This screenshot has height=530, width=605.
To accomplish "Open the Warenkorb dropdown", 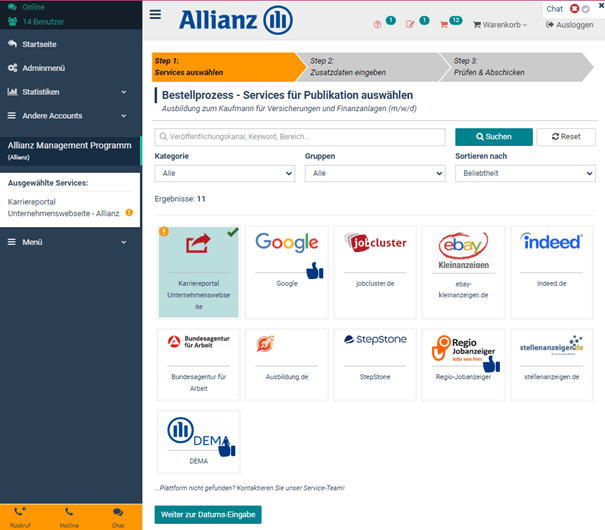I will [x=500, y=25].
